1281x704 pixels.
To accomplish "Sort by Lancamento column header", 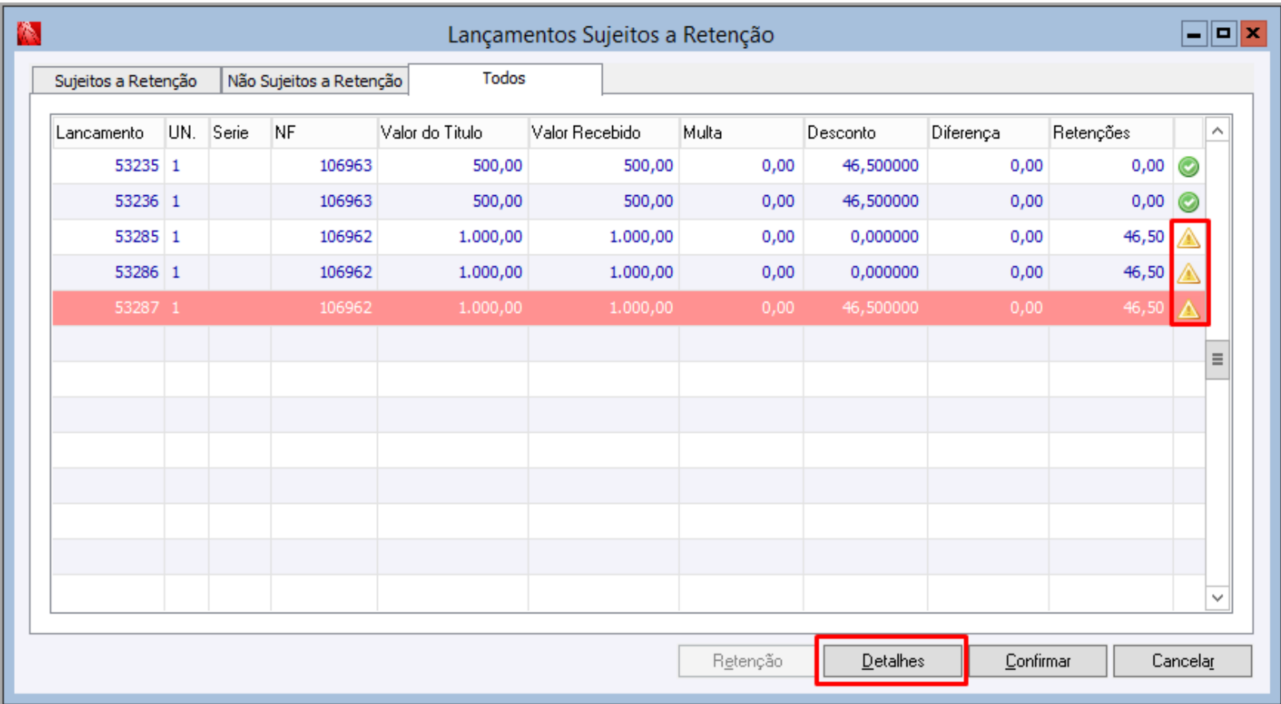I will tap(100, 133).
